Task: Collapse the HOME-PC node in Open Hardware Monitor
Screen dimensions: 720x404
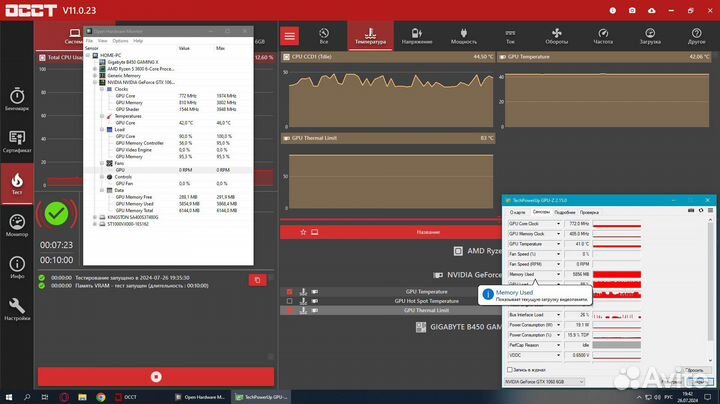Action: coord(88,55)
